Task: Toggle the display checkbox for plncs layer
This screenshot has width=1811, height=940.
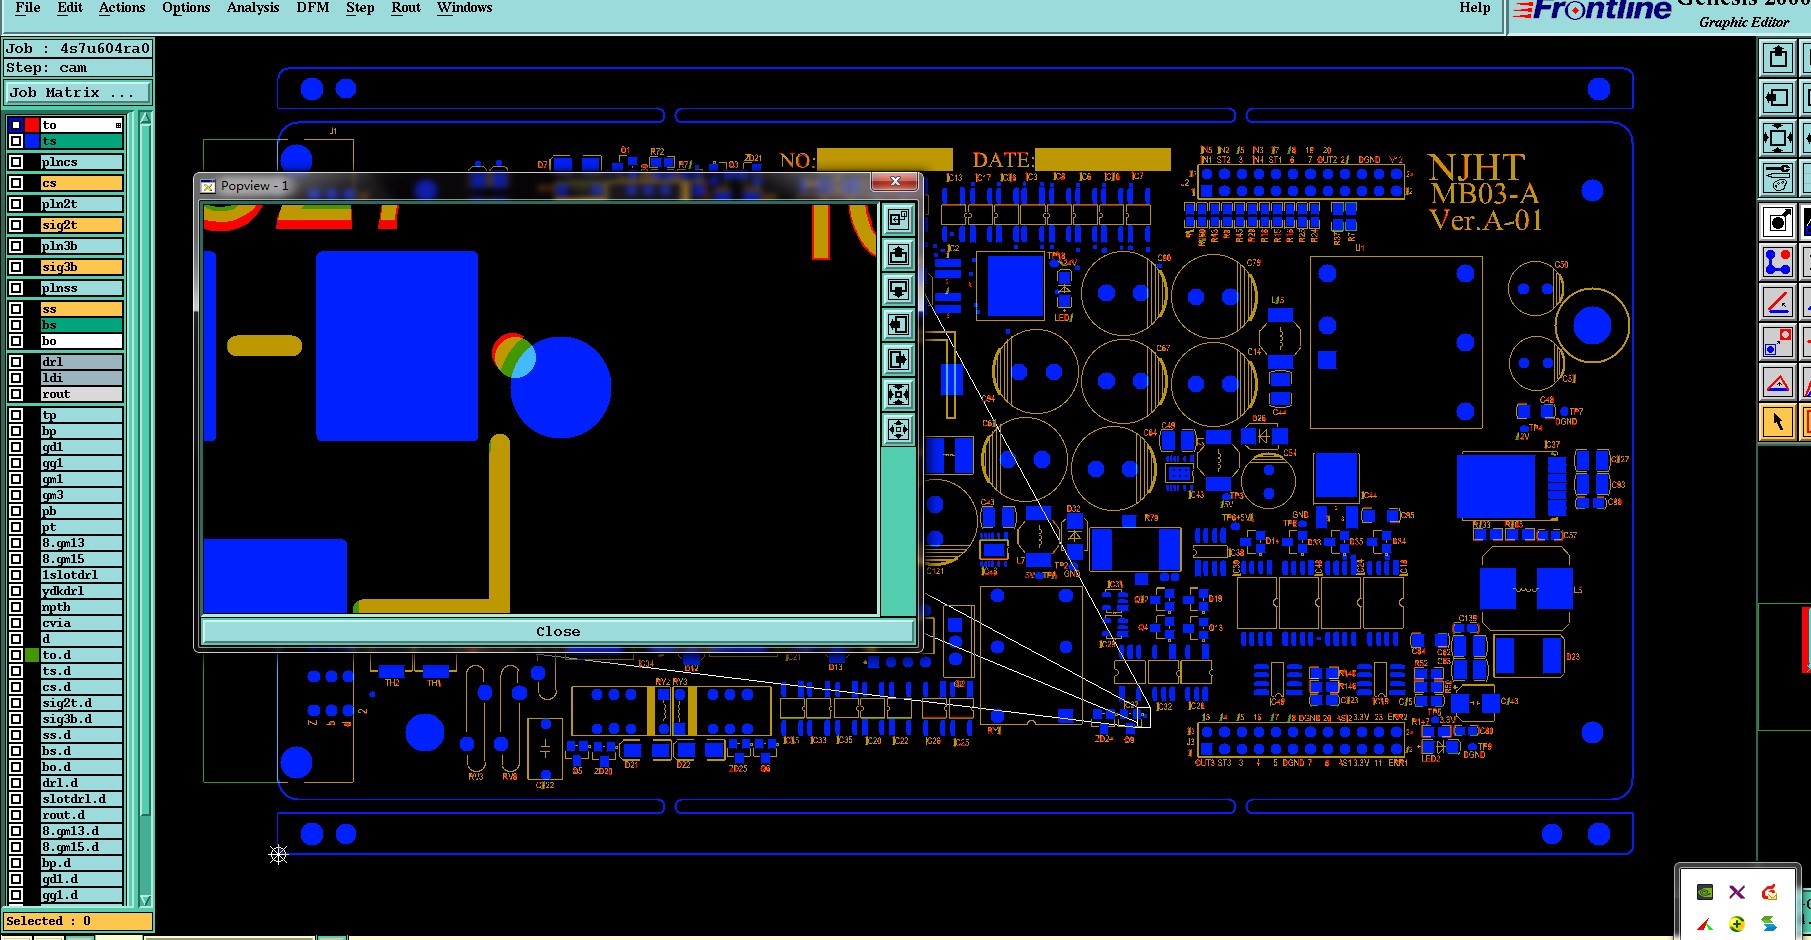Action: (x=16, y=162)
